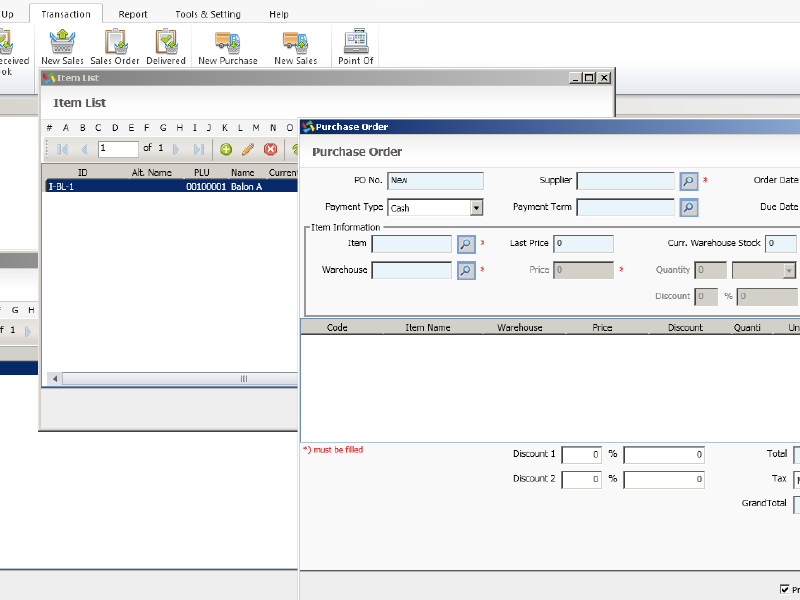Search Warehouse with magnifier button
This screenshot has height=600, width=800.
point(466,270)
